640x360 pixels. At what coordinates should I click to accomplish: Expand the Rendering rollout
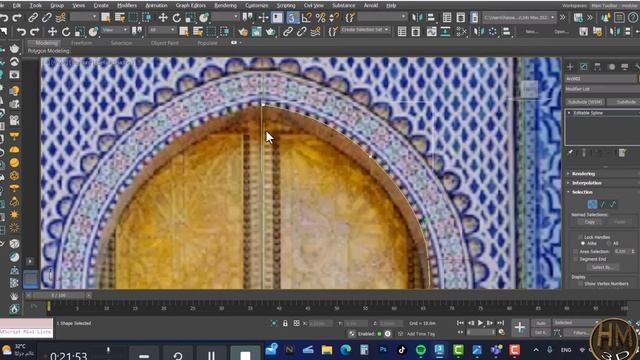coord(583,173)
